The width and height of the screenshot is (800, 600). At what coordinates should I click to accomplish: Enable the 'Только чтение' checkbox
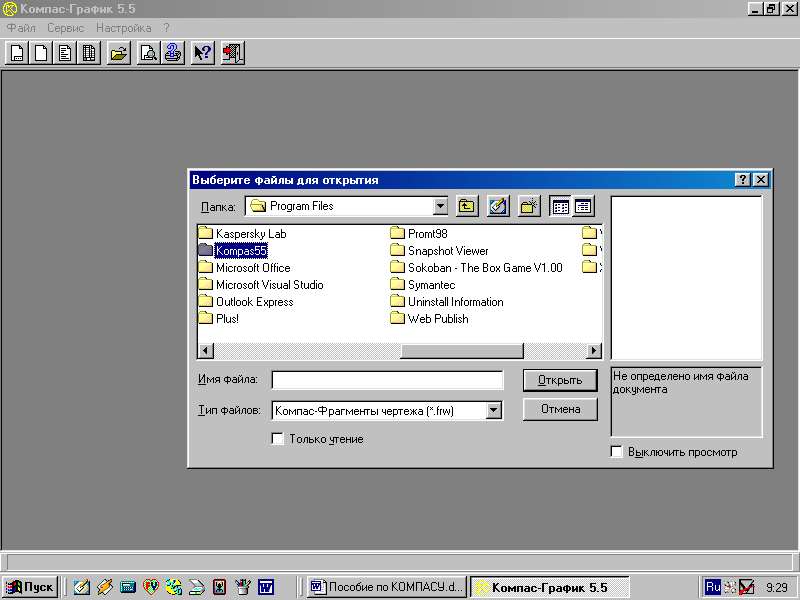tap(278, 439)
